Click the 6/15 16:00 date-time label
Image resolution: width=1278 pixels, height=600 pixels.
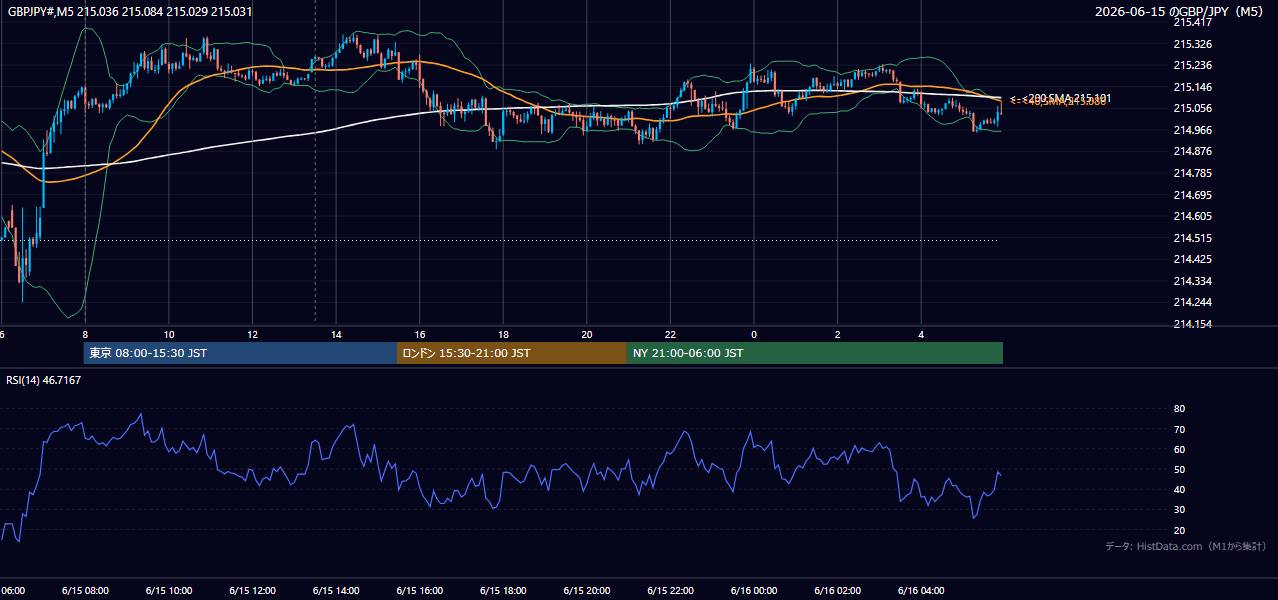(x=419, y=591)
